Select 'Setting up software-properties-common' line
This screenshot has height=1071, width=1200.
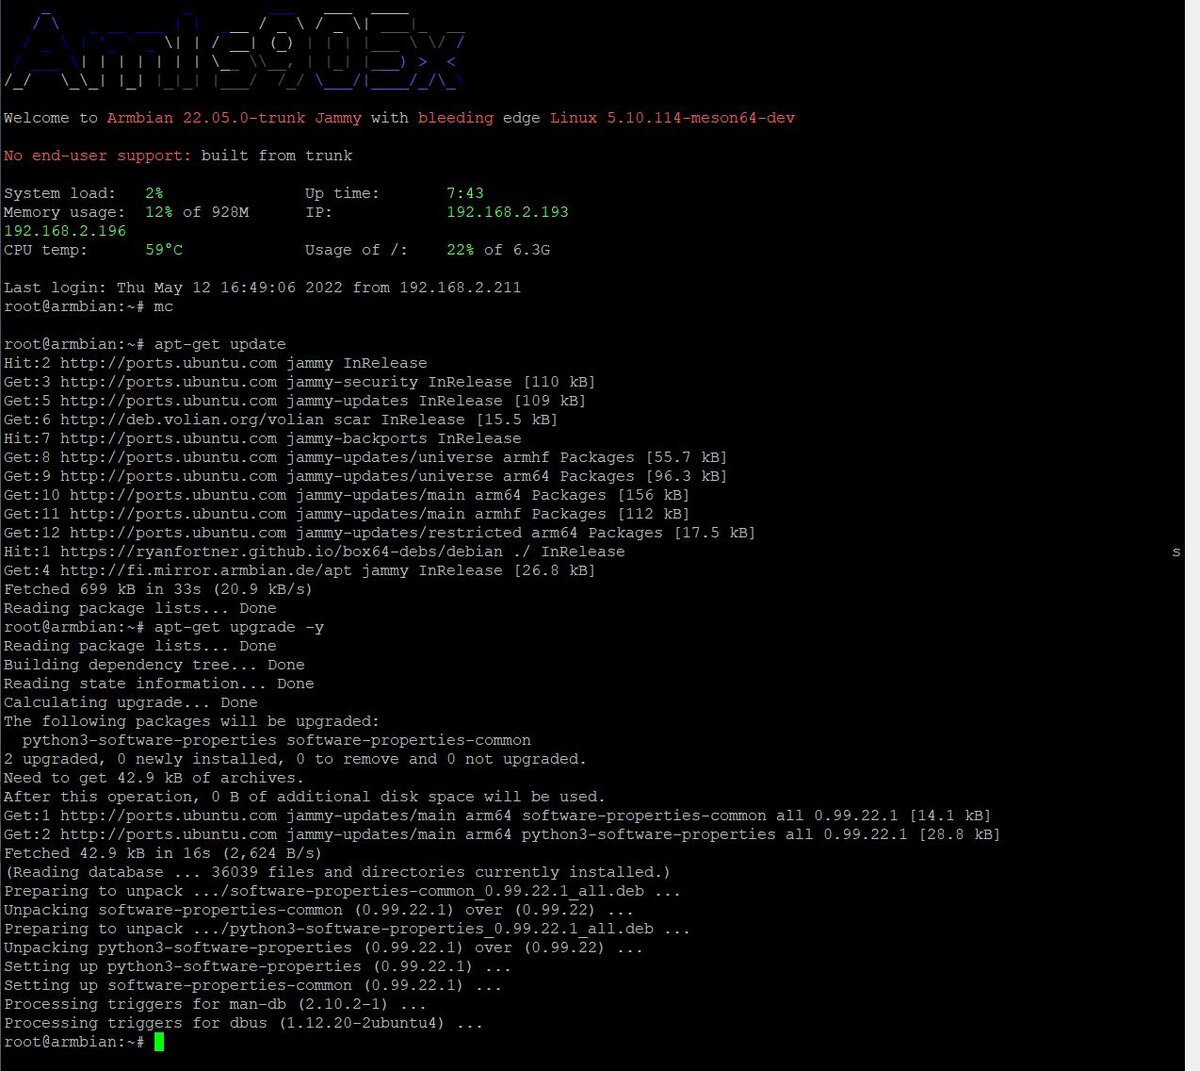(253, 986)
